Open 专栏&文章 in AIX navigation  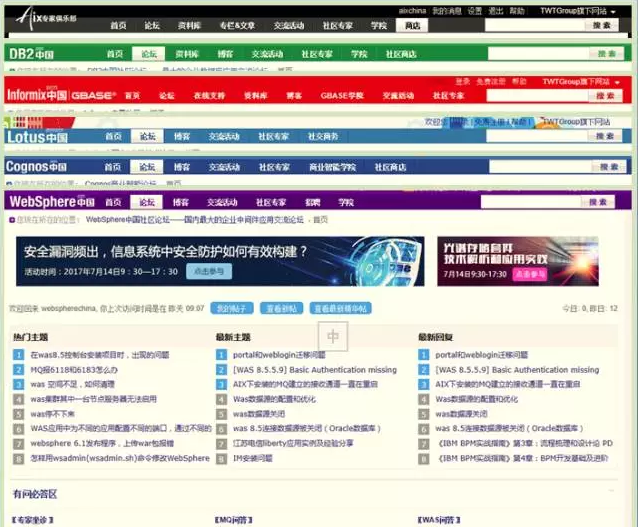(237, 25)
